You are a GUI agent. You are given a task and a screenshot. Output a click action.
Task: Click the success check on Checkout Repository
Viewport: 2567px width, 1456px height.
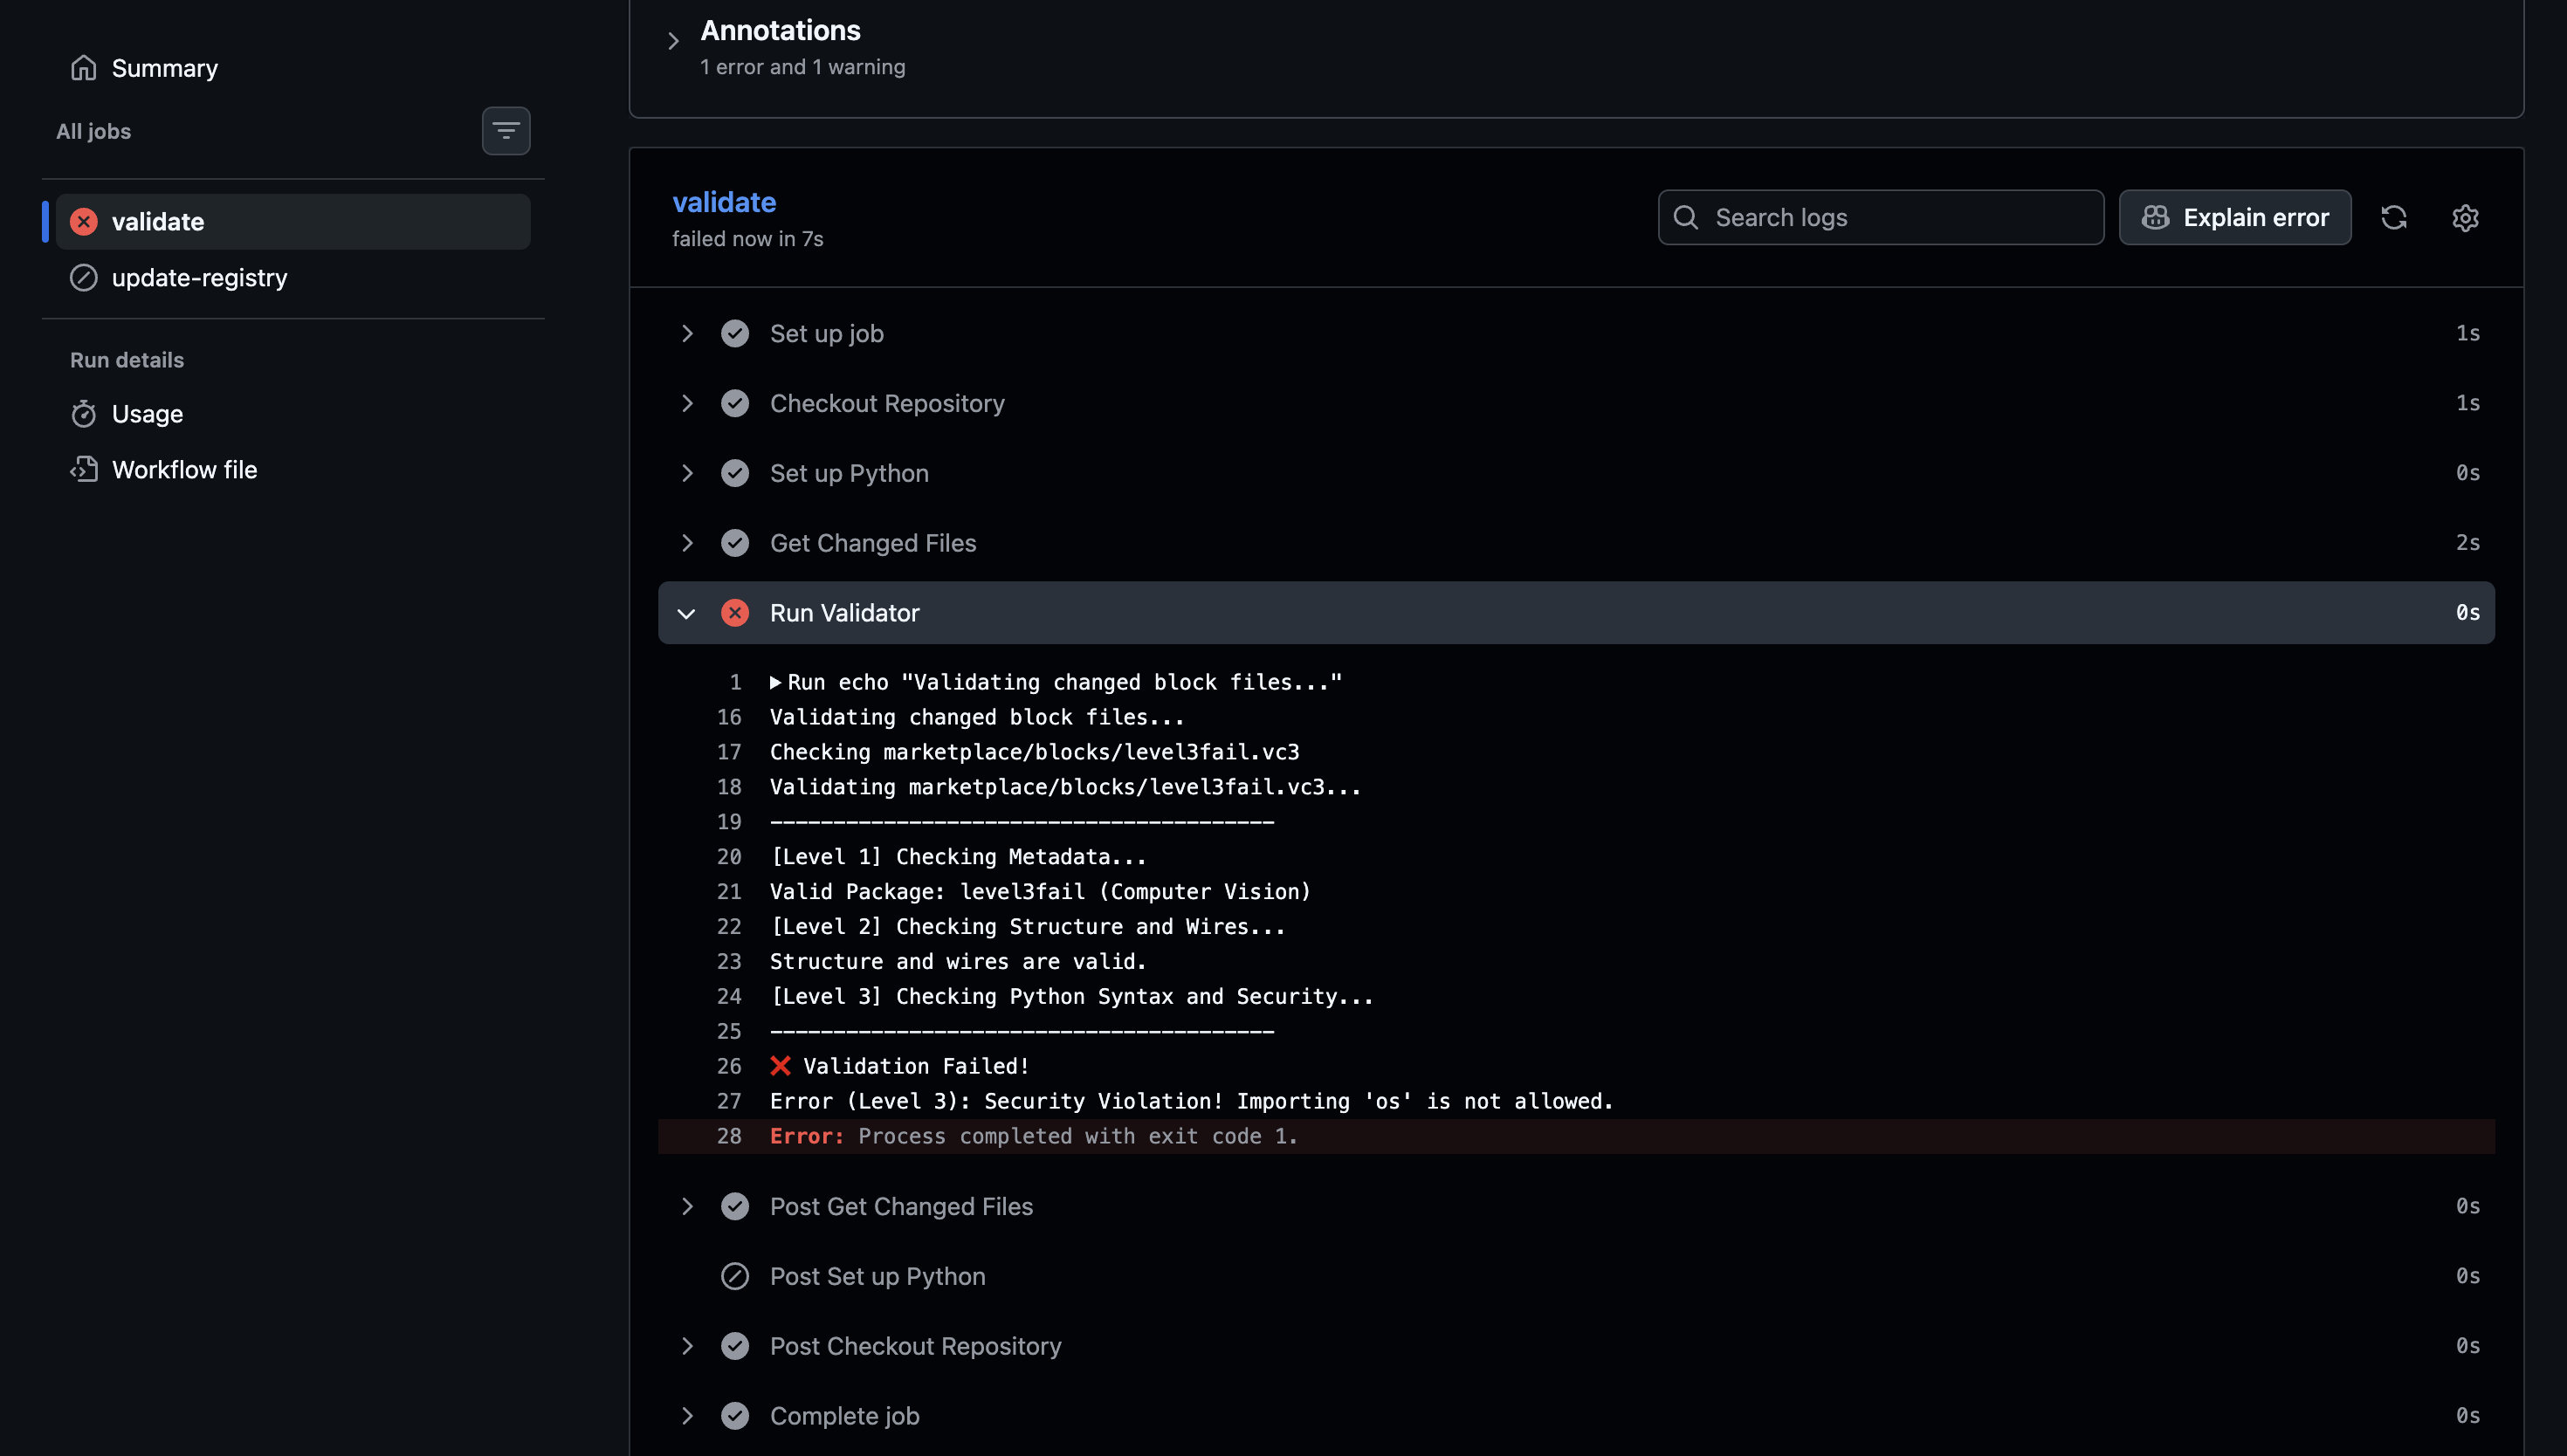(735, 403)
